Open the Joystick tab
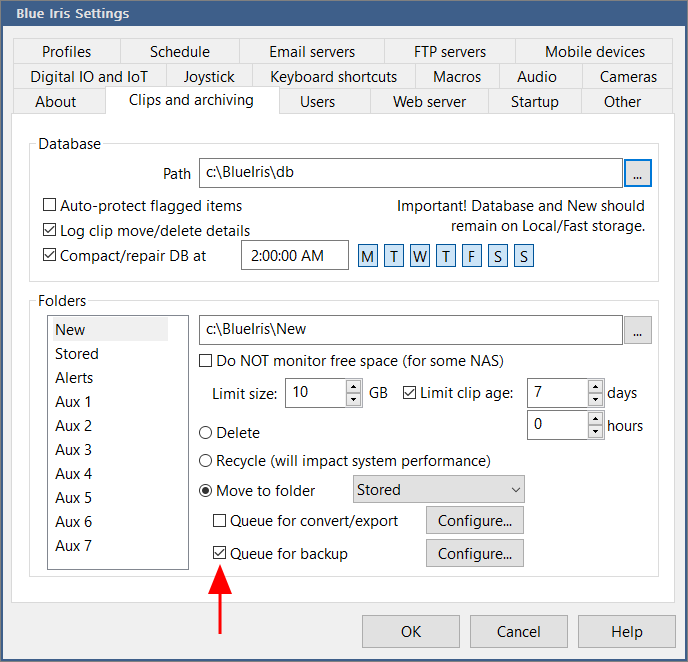The height and width of the screenshot is (662, 688). coord(209,76)
